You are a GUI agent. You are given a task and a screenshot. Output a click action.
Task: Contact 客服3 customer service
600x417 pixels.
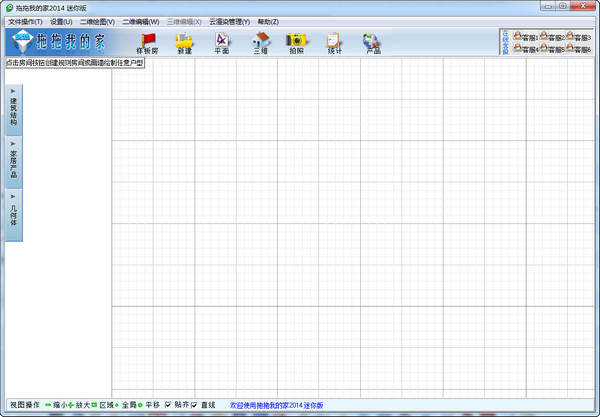[579, 36]
